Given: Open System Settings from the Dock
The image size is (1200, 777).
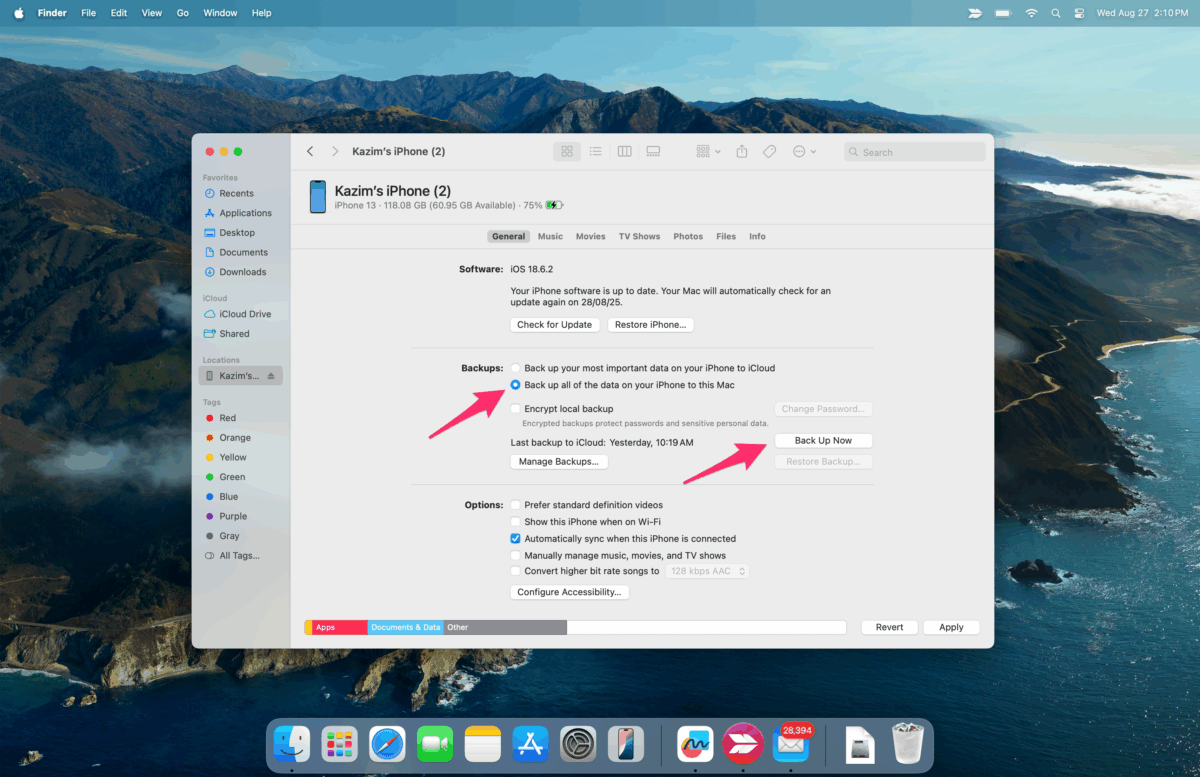Looking at the screenshot, I should click(x=578, y=744).
